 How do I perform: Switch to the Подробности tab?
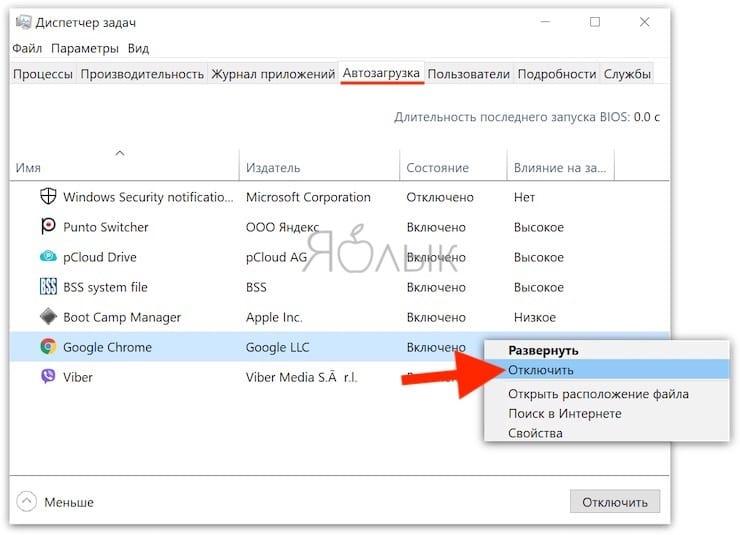(557, 74)
